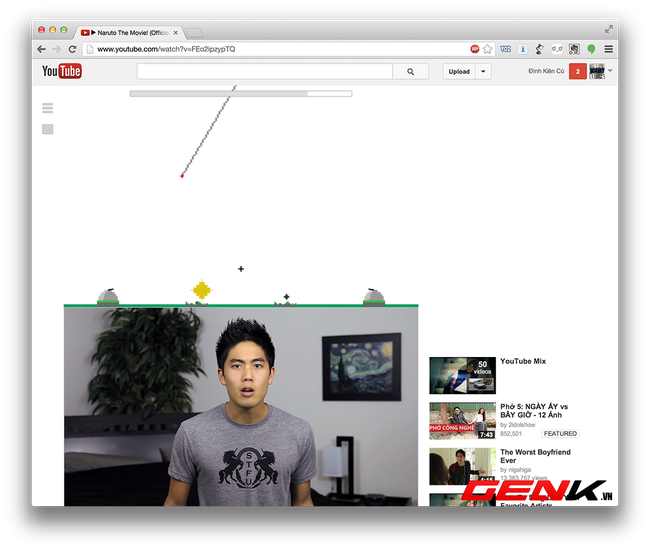This screenshot has width=650, height=550.
Task: Open the red stop-sign adblock extension
Action: click(x=475, y=49)
